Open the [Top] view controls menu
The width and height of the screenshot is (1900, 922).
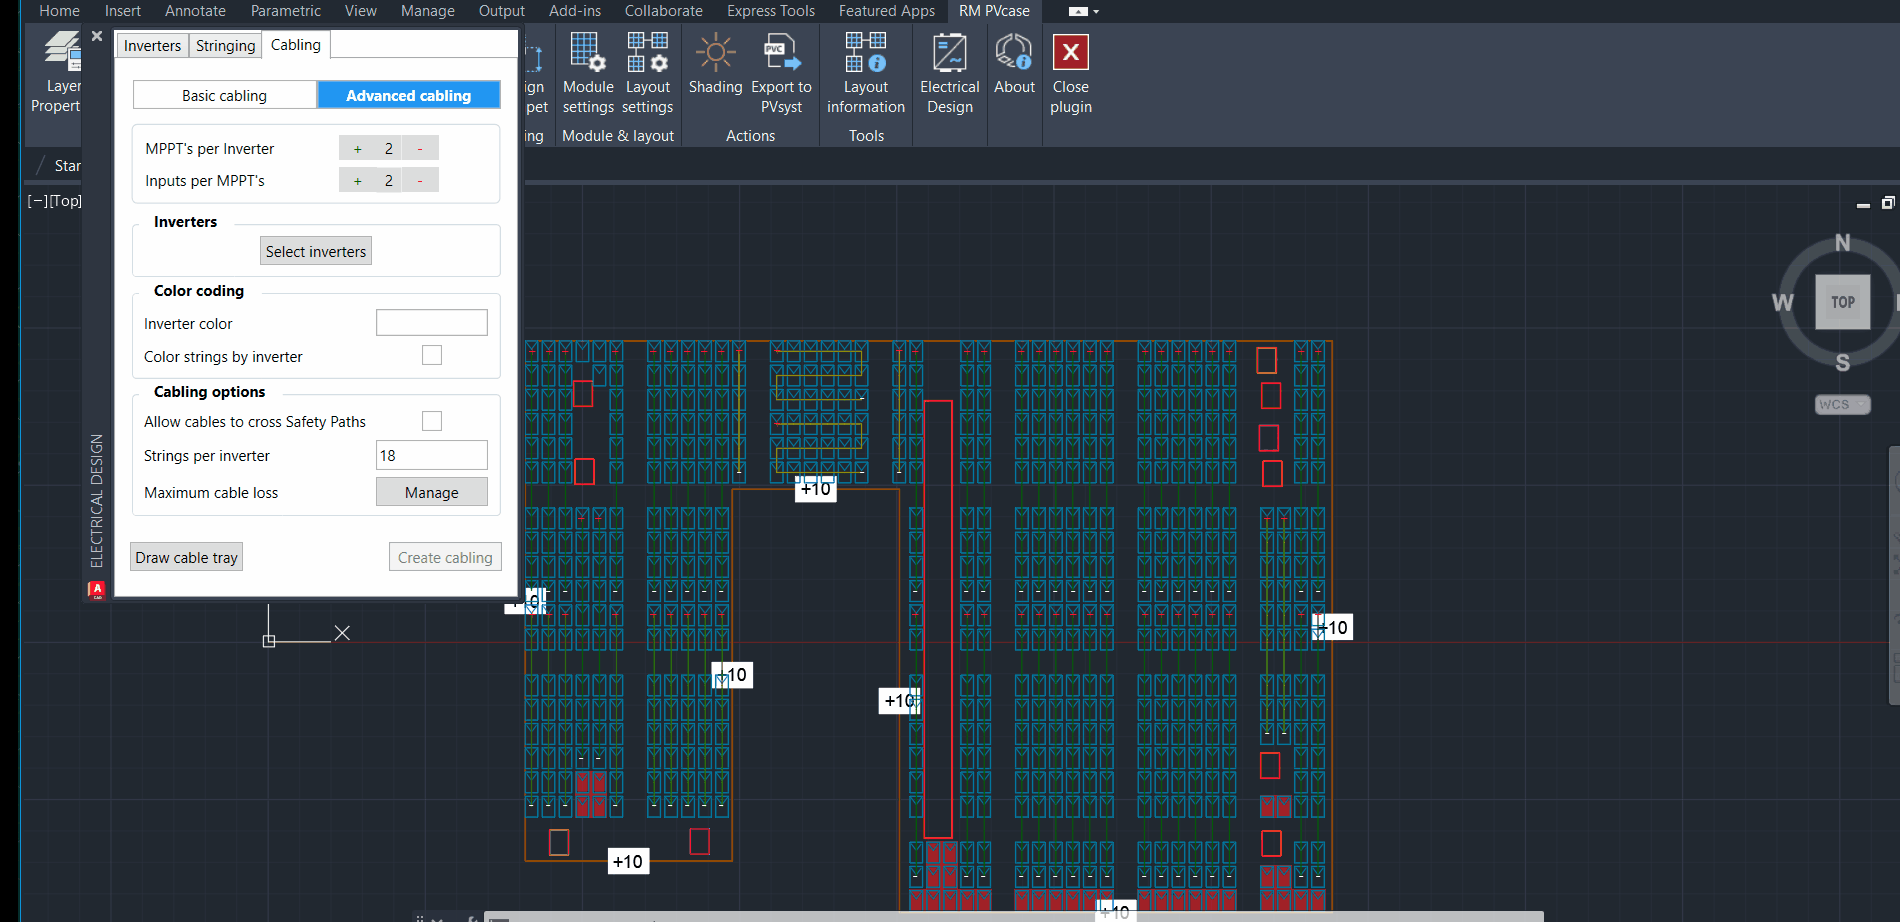point(66,200)
